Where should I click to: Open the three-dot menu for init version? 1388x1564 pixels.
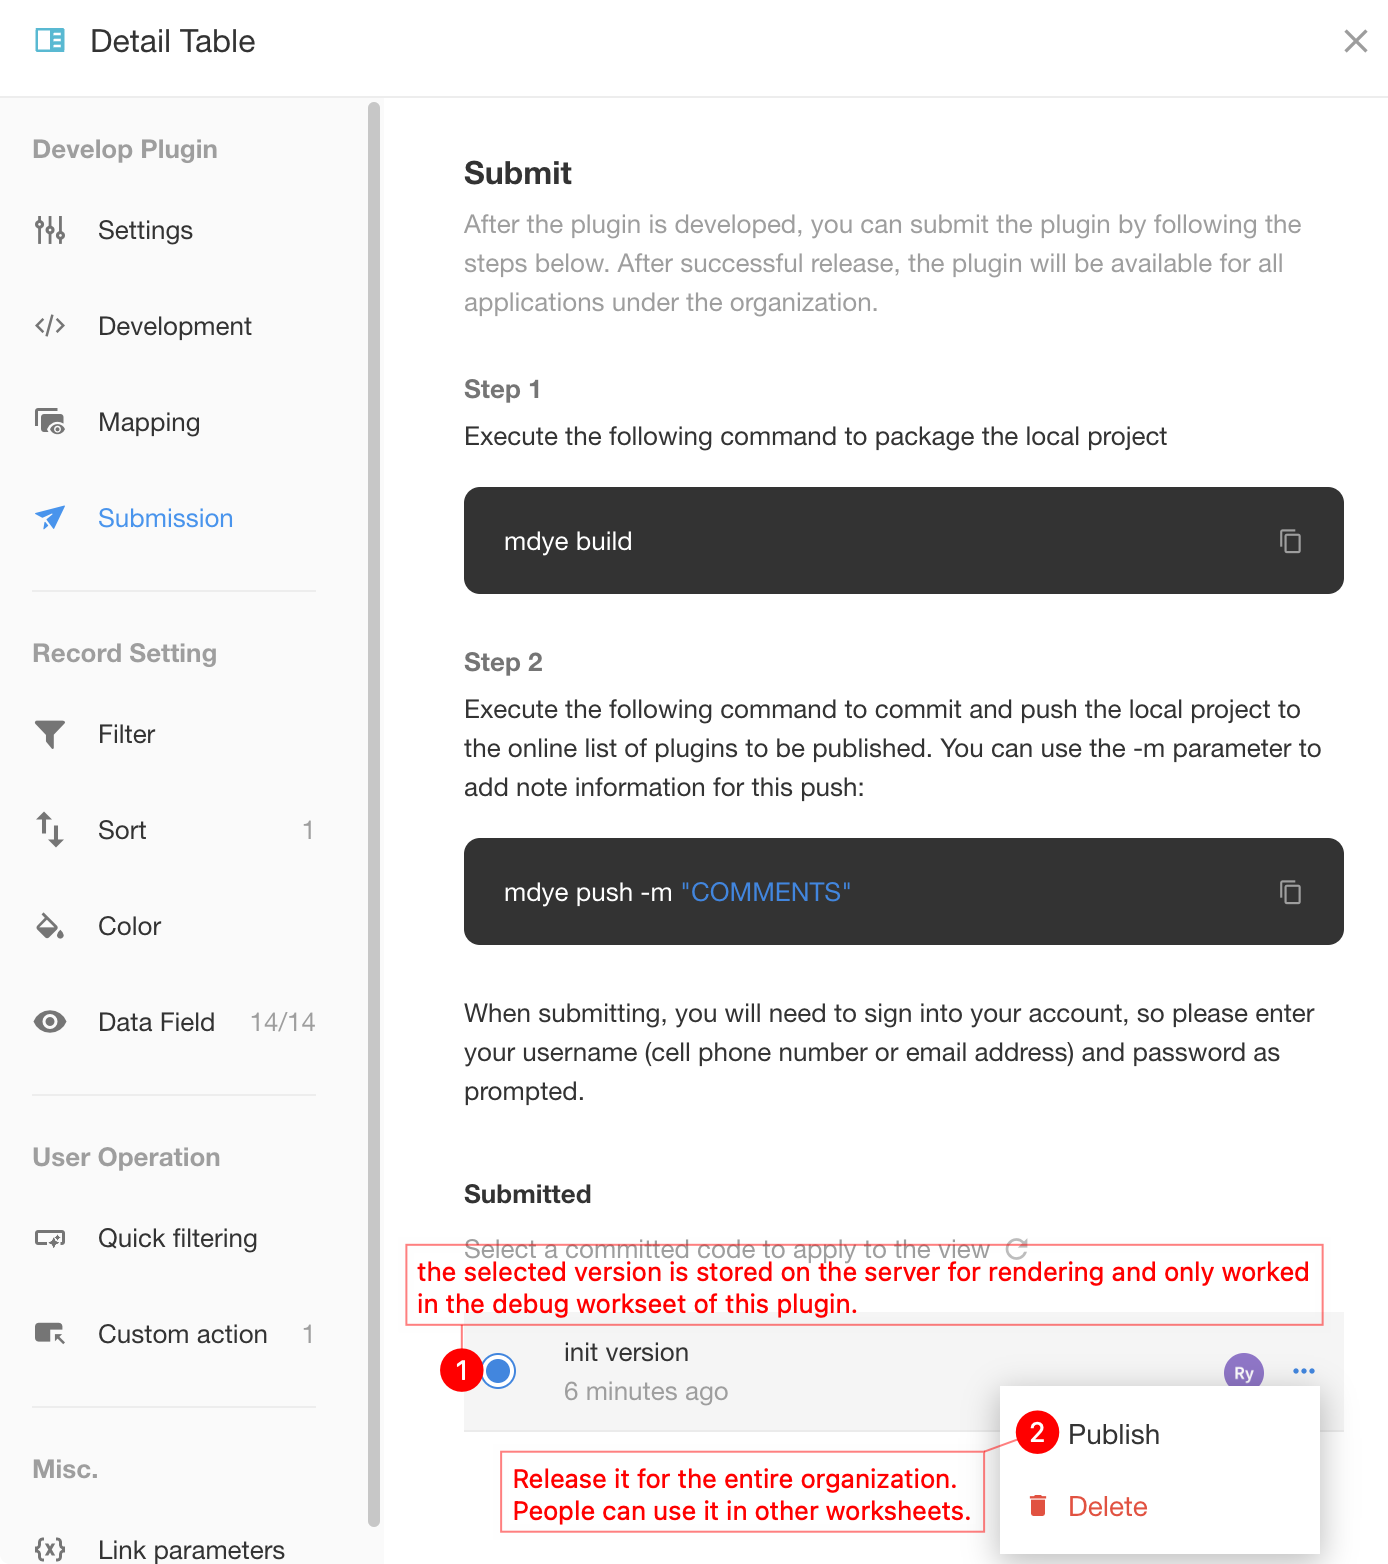[1303, 1371]
